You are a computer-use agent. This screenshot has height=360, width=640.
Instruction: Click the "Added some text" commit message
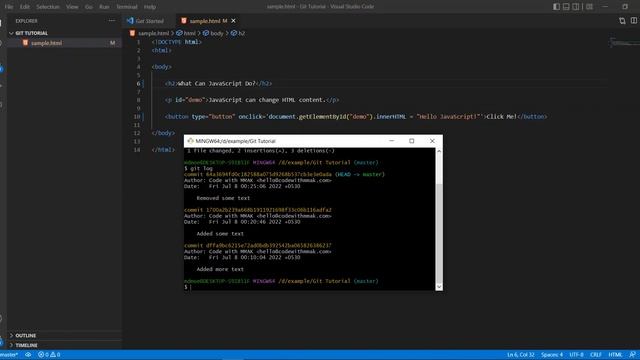point(220,233)
